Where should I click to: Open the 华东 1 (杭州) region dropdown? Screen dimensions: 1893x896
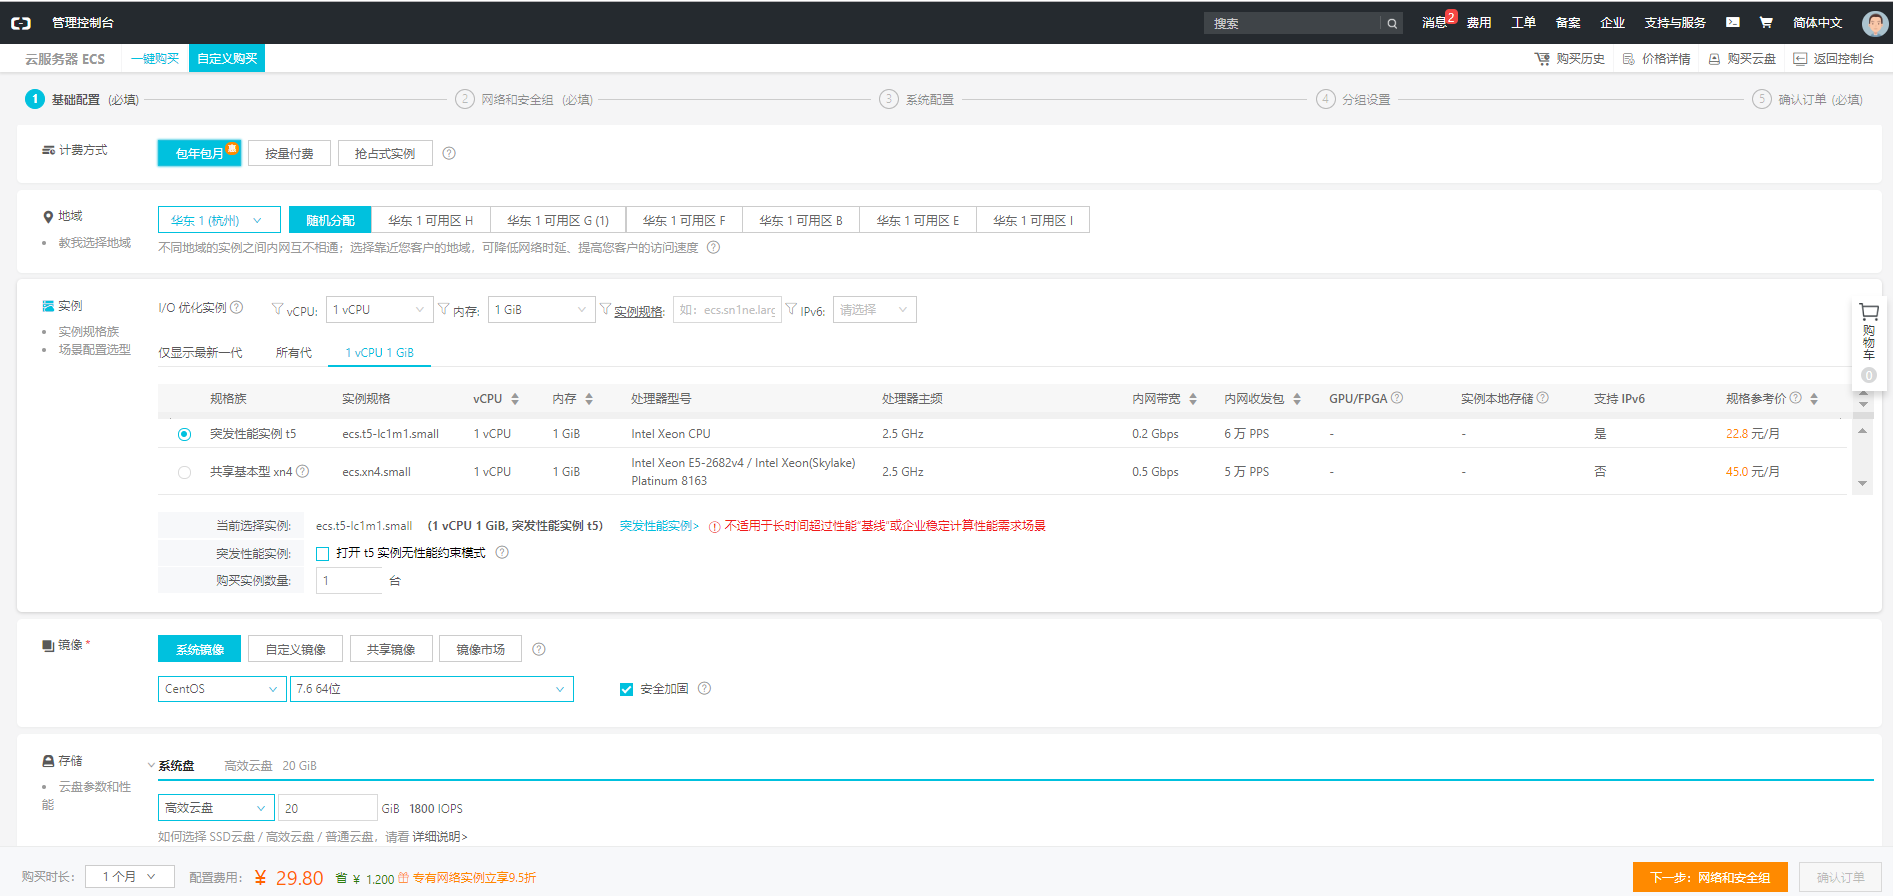[217, 220]
